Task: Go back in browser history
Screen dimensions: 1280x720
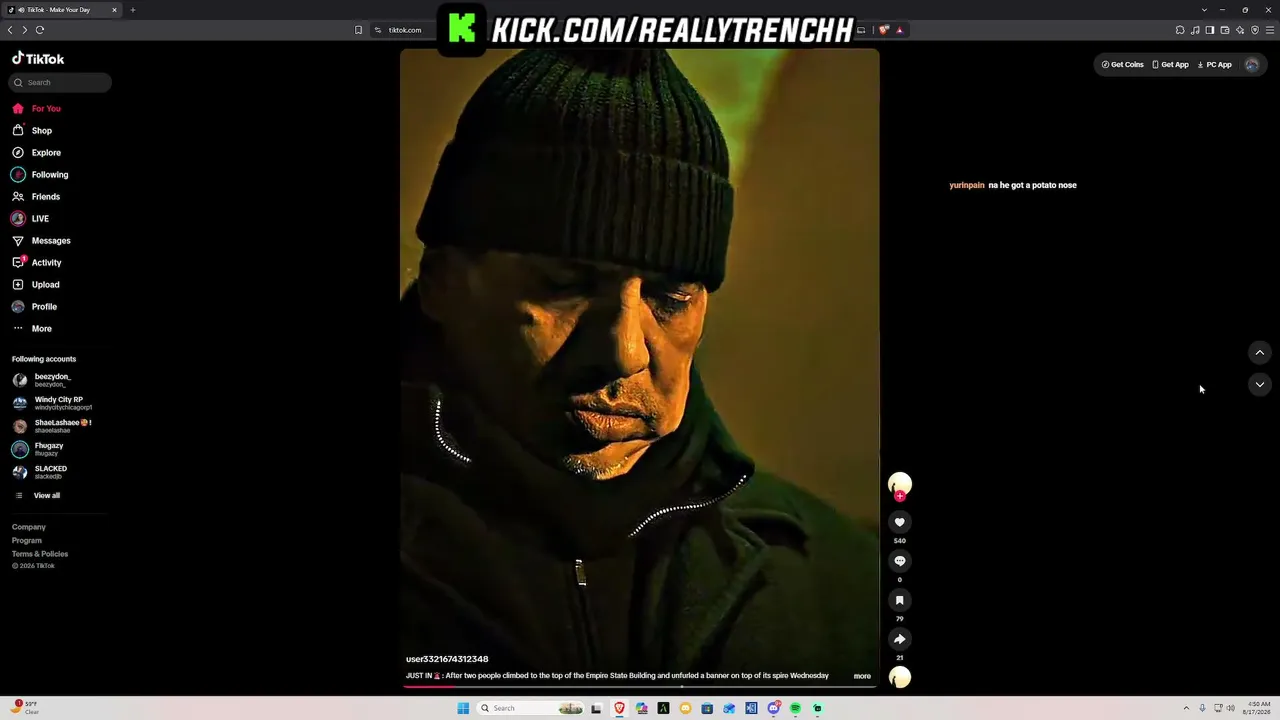Action: pyautogui.click(x=10, y=30)
